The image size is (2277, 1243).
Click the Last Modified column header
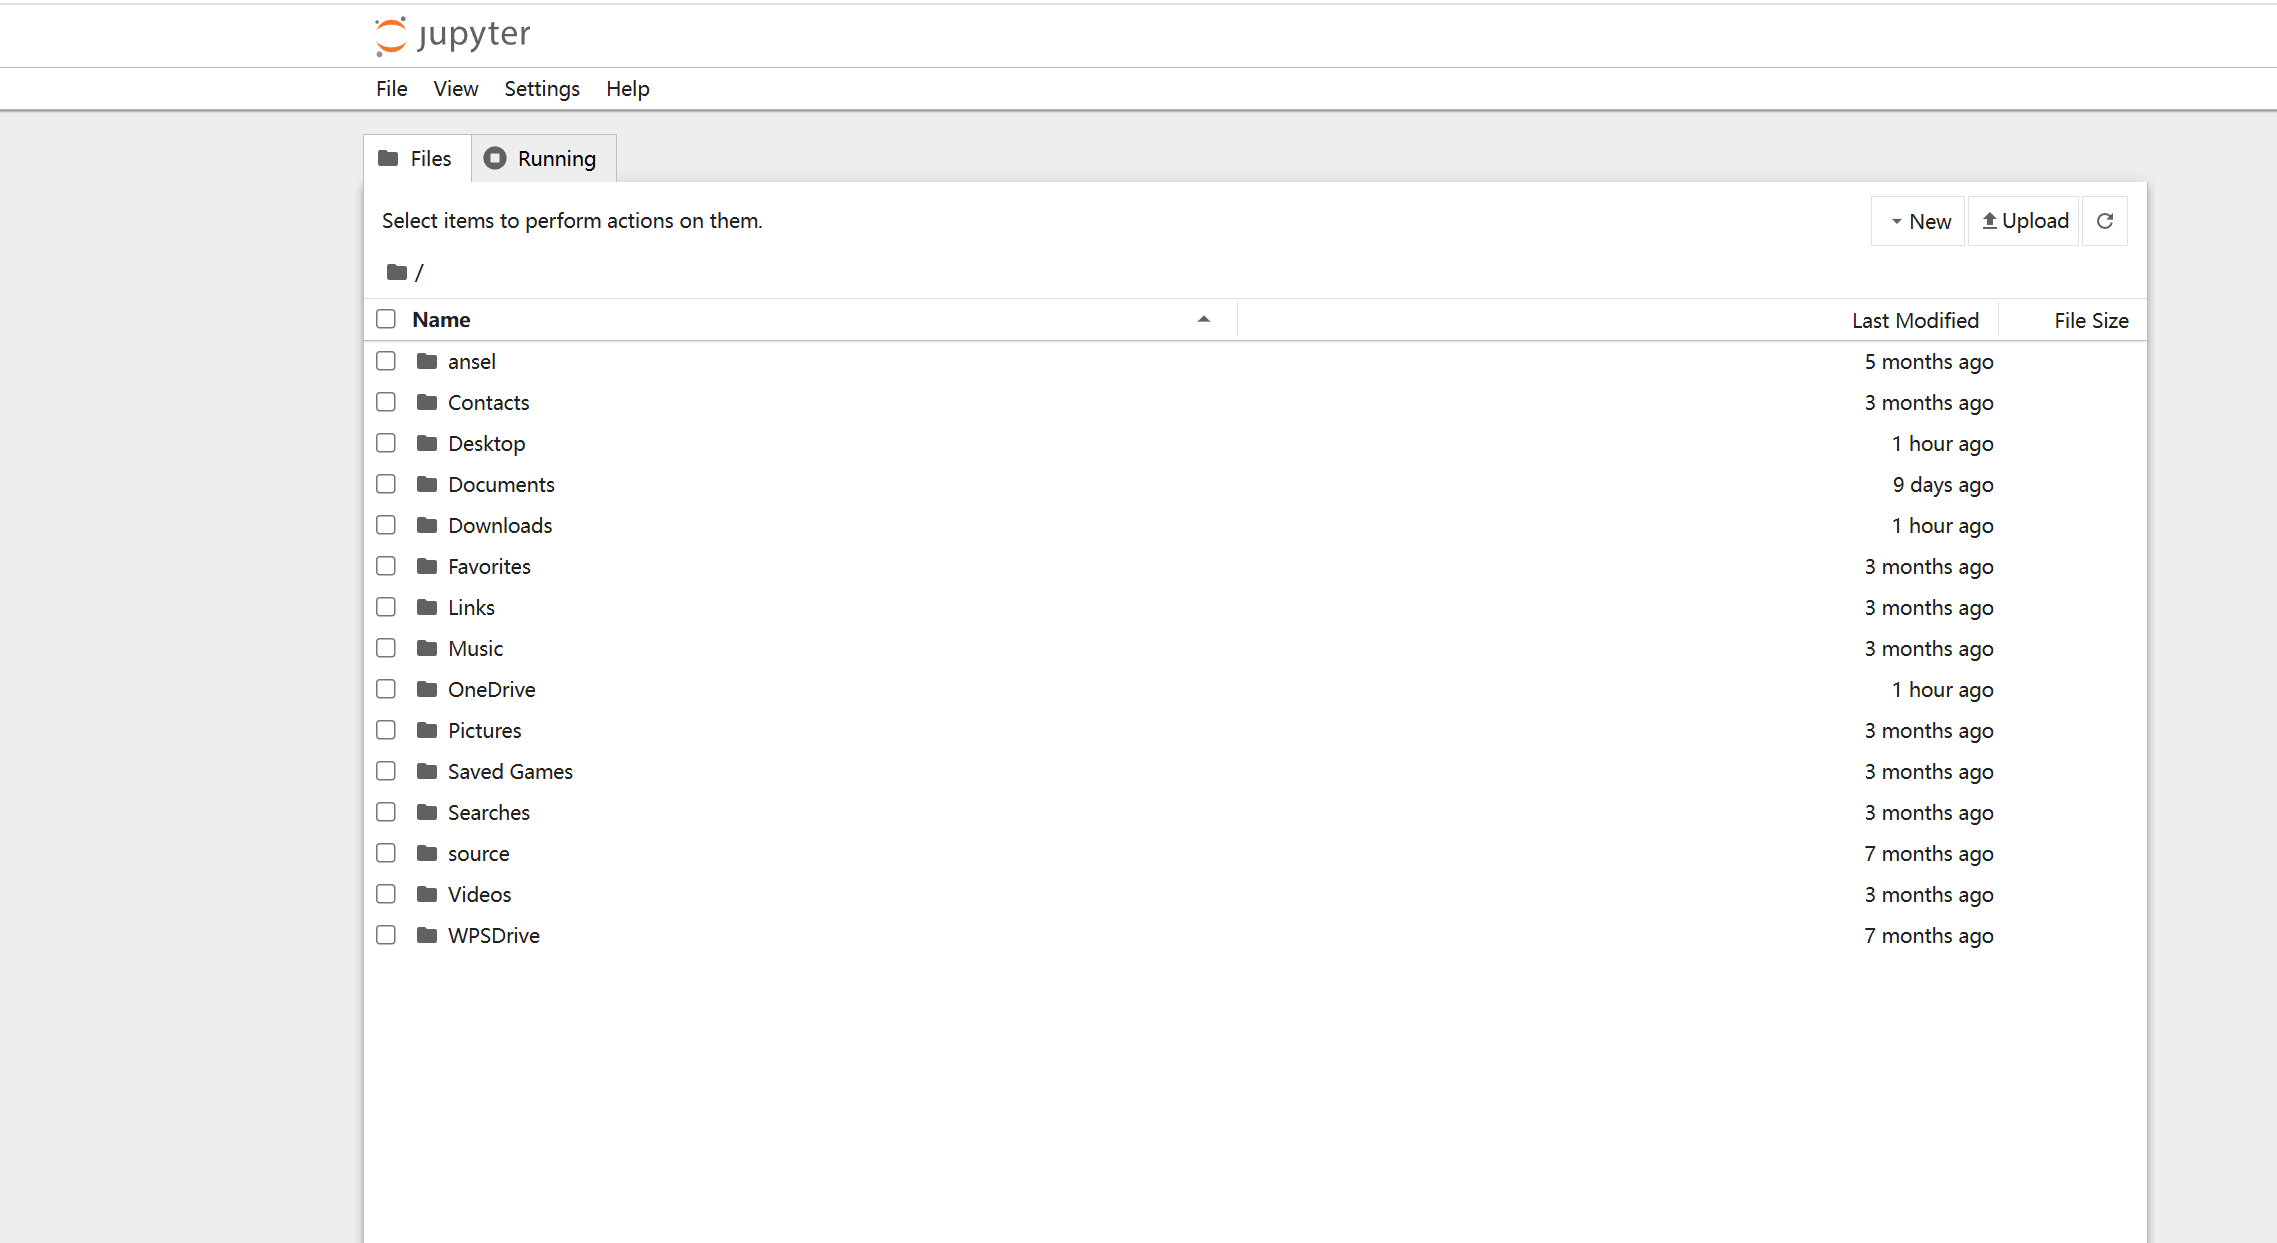tap(1915, 319)
